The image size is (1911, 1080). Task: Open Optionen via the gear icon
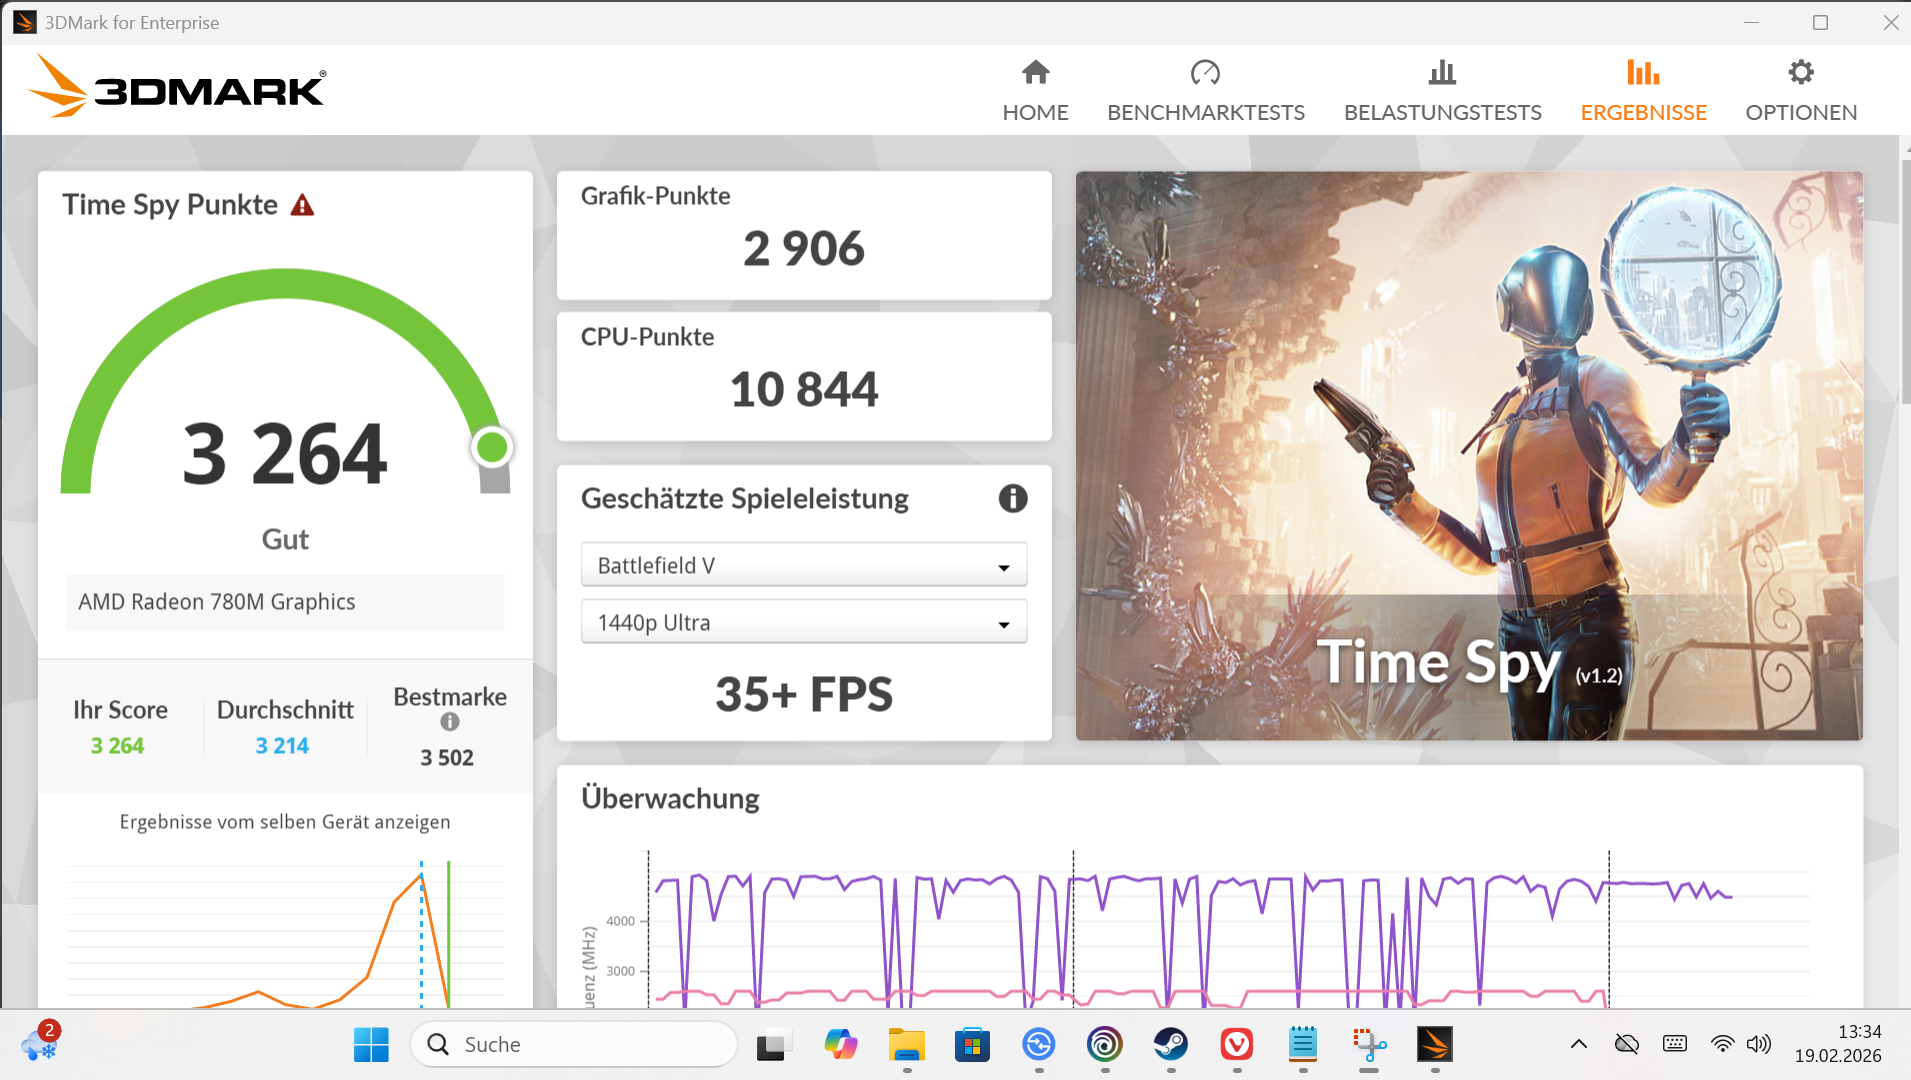pos(1800,73)
